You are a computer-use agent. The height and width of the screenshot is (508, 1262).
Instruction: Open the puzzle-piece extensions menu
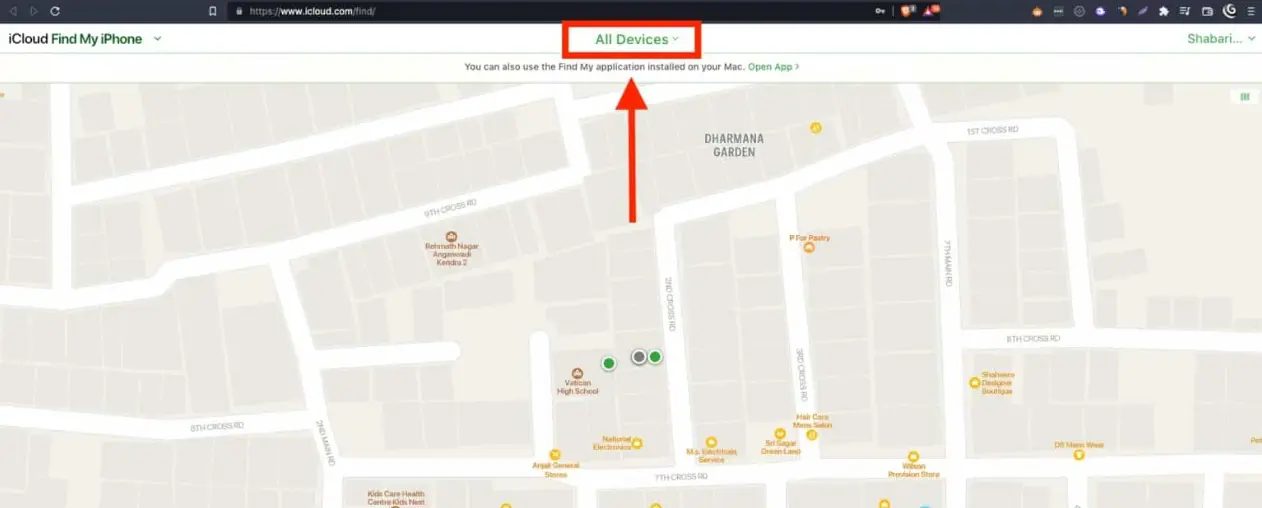[x=1164, y=11]
